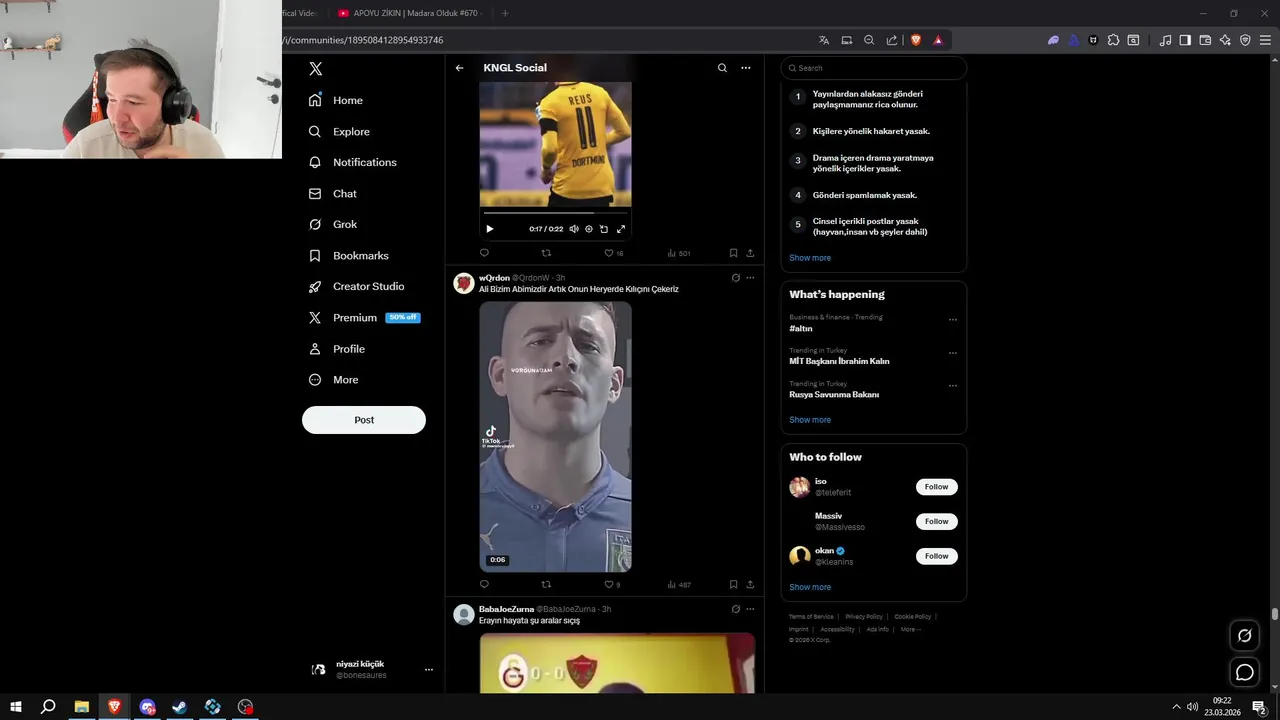Image resolution: width=1280 pixels, height=720 pixels.
Task: Open the X logo home icon
Action: click(316, 69)
